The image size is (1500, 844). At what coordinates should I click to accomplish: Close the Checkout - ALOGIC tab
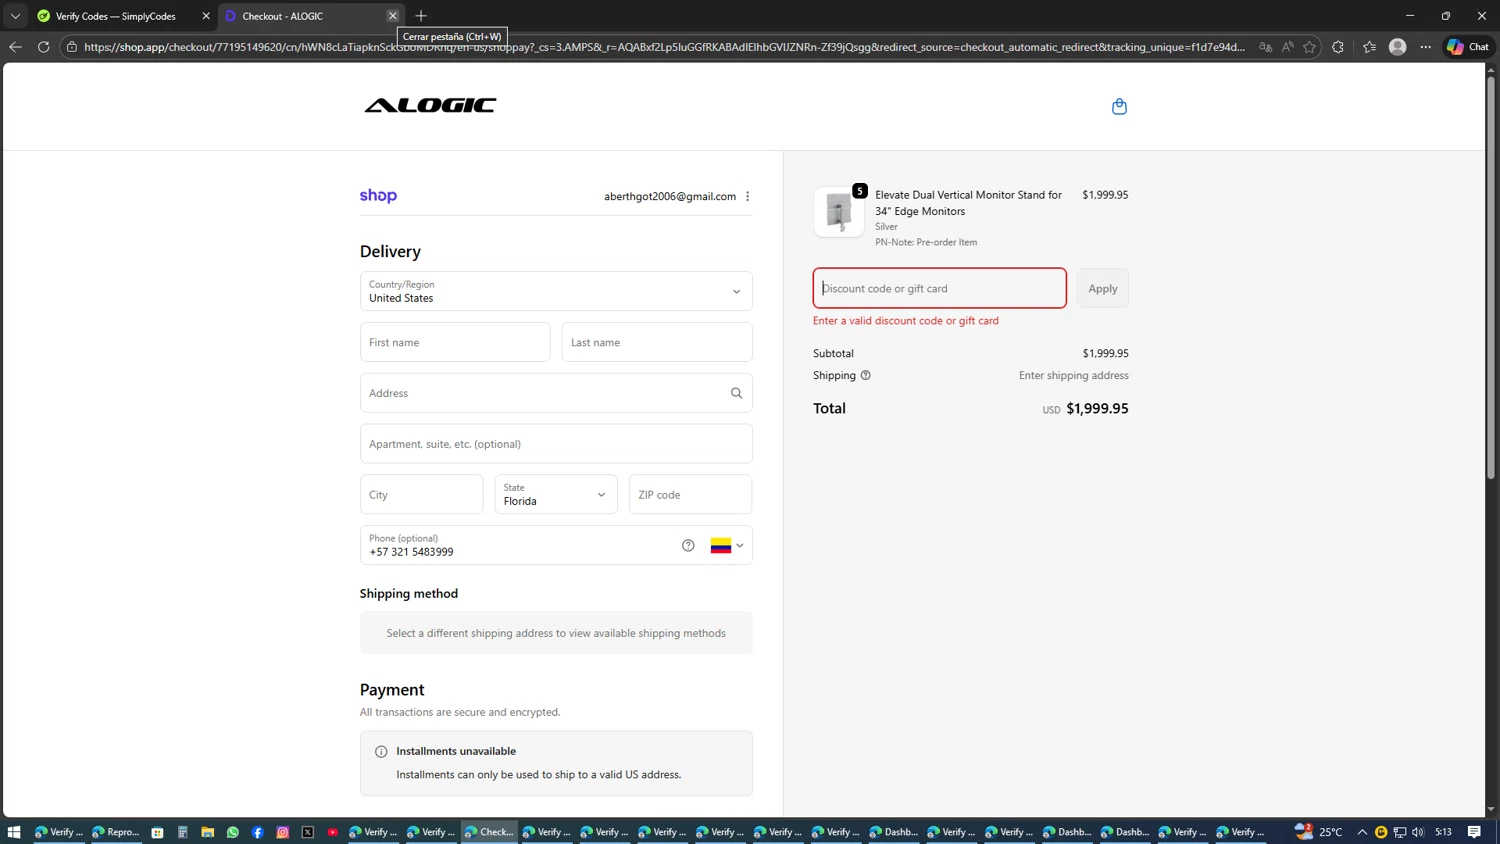point(393,16)
